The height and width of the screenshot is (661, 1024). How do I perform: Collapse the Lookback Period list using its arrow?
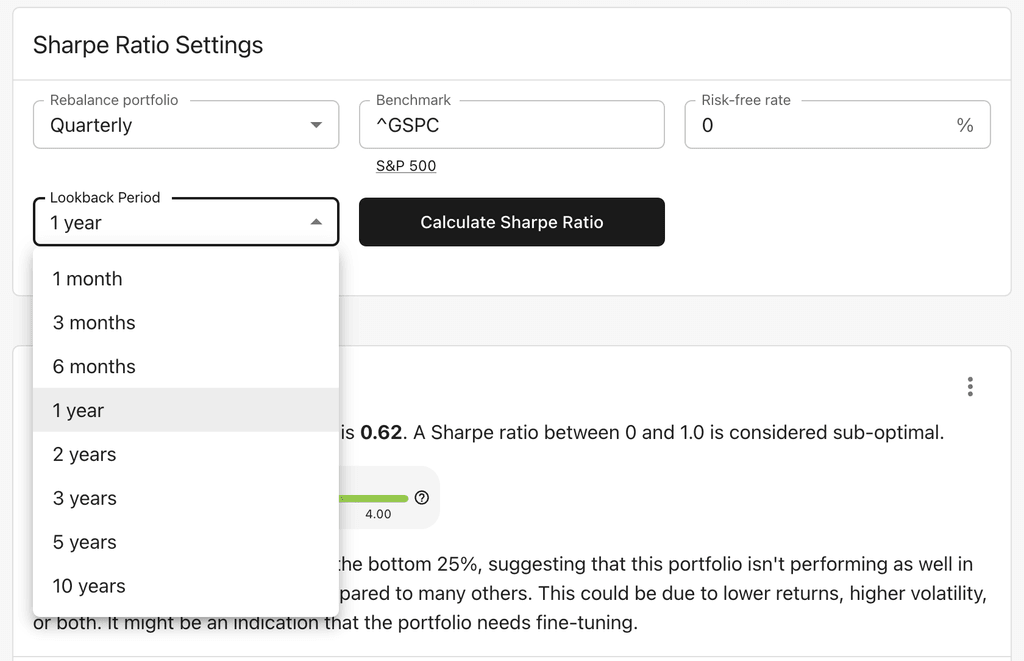[x=316, y=223]
